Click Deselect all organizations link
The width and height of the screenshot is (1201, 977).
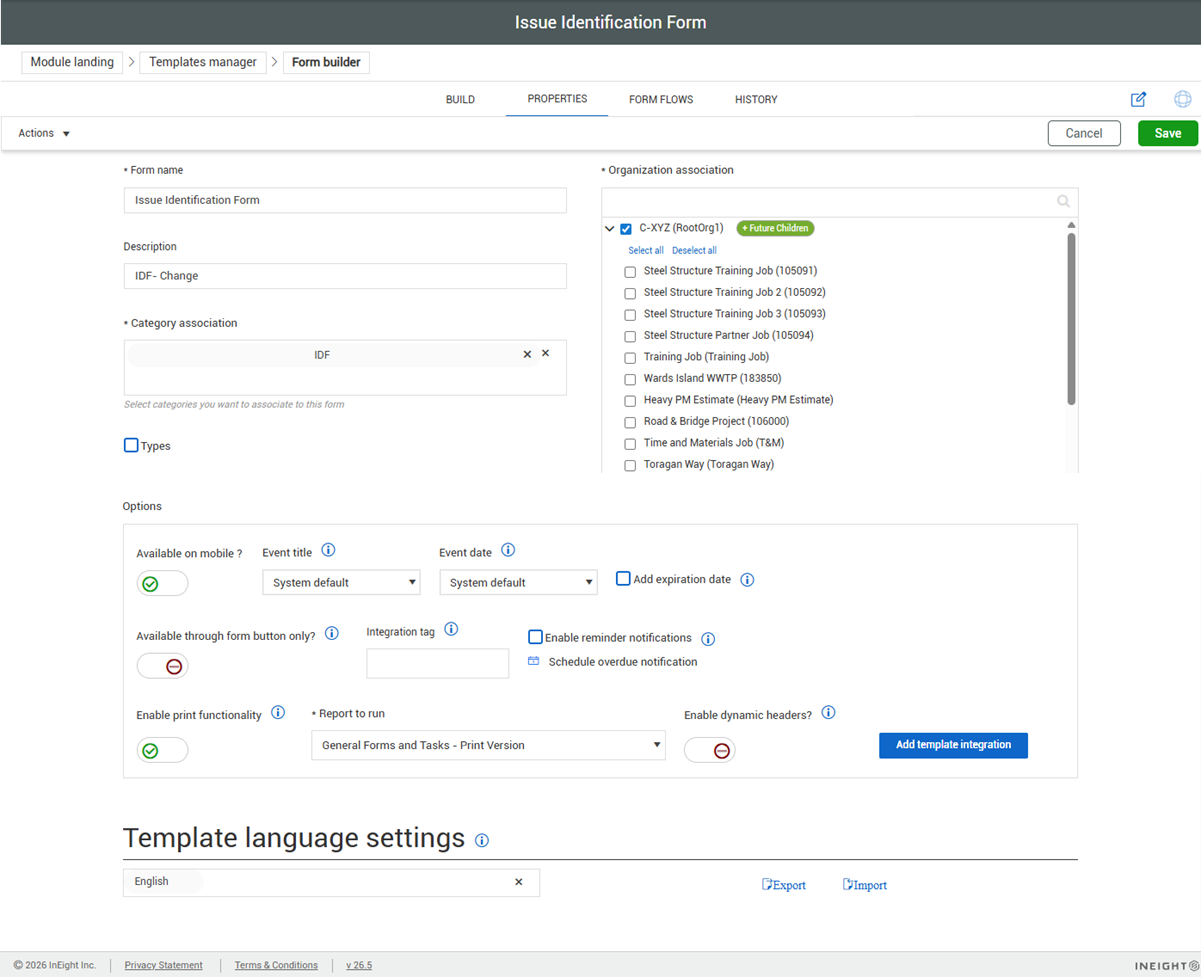(x=694, y=251)
